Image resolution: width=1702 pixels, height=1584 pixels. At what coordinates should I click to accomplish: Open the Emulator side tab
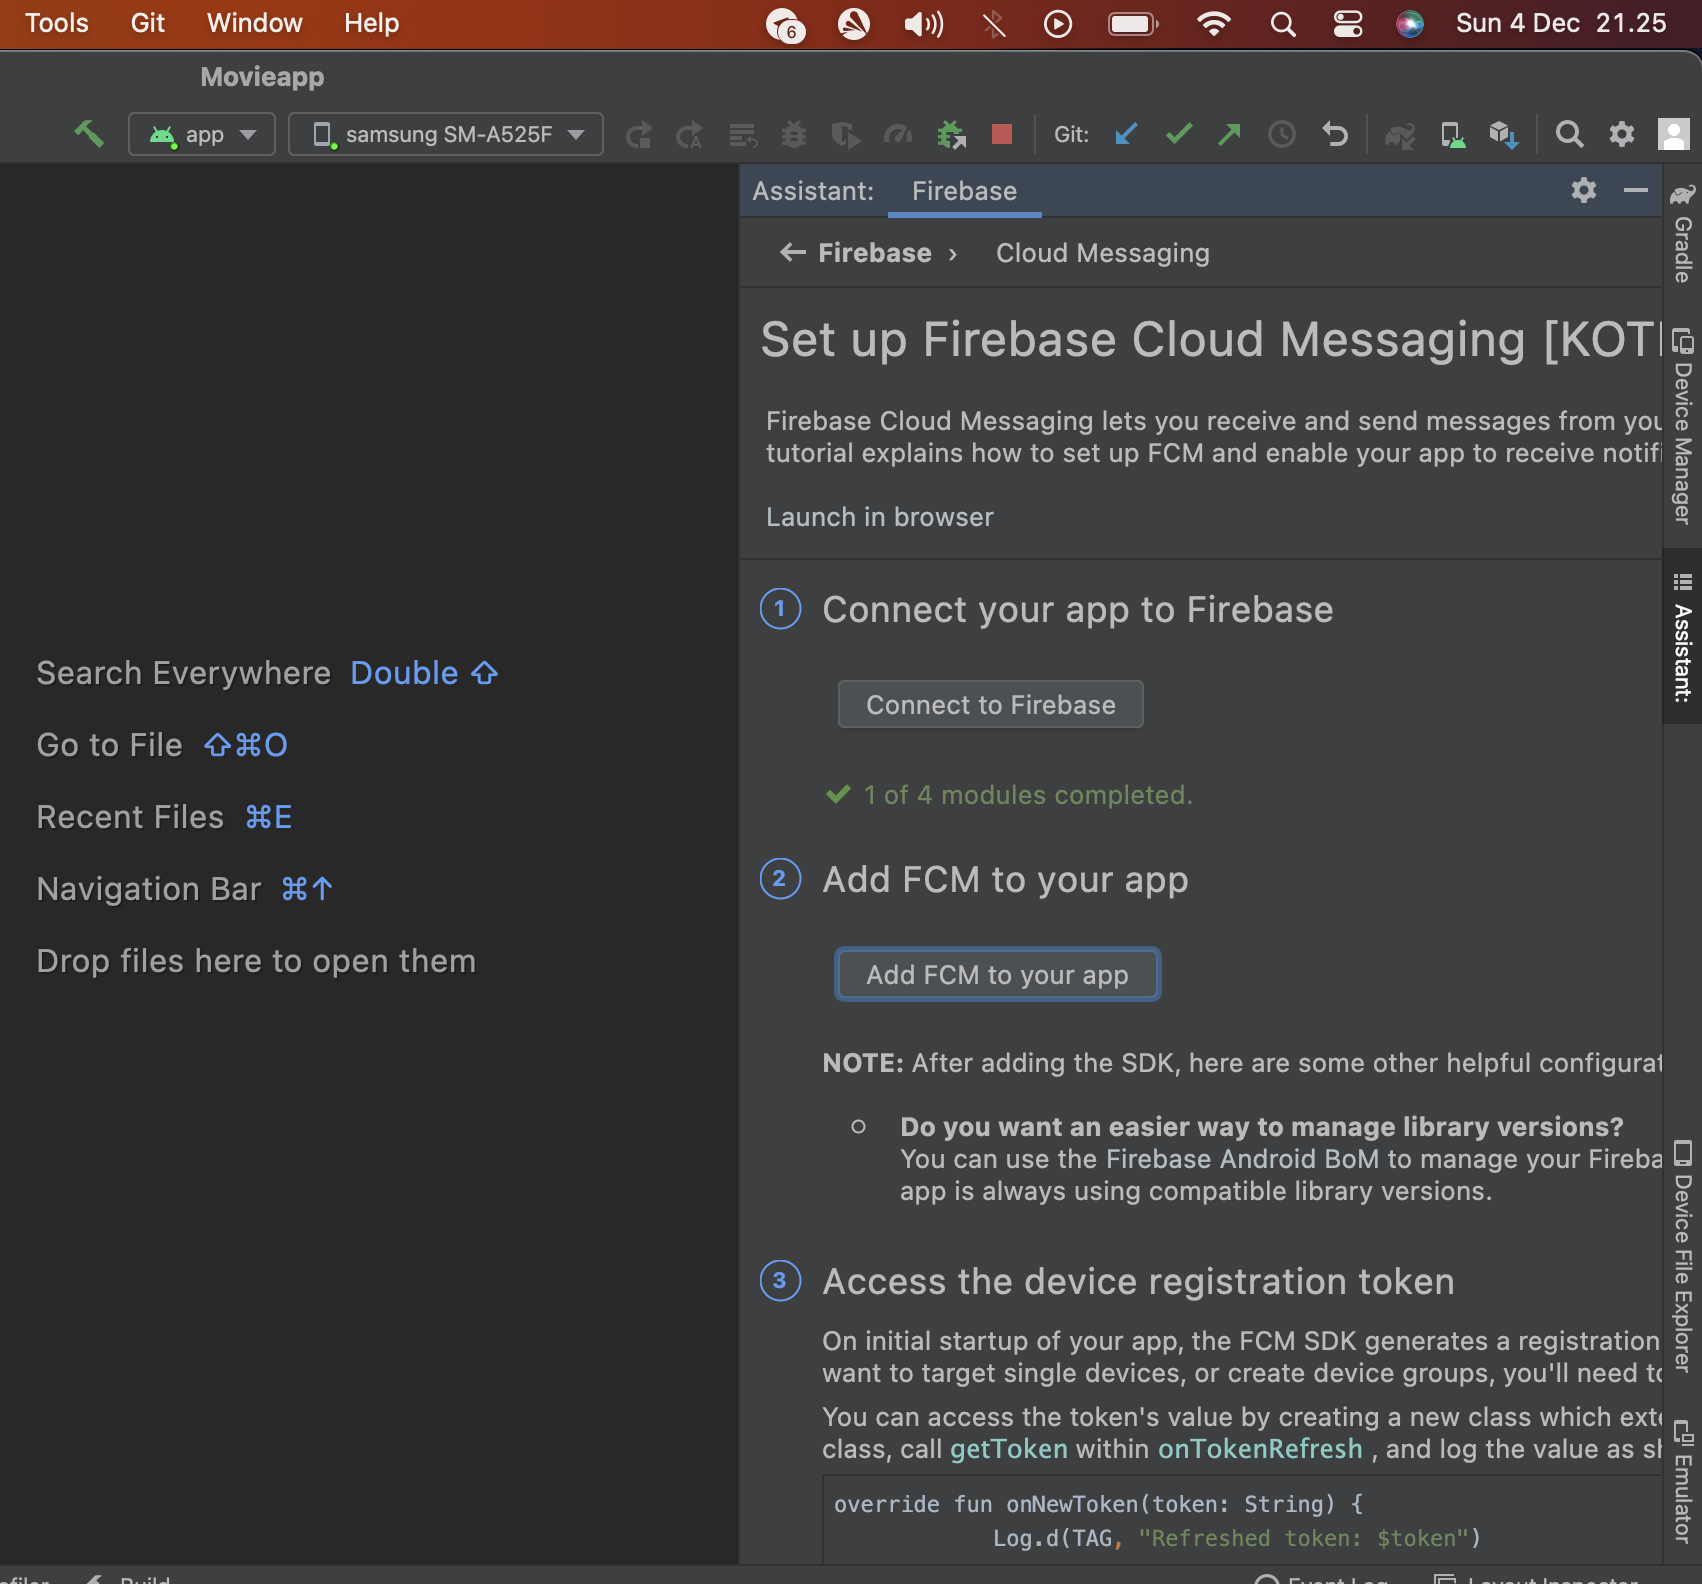1683,1481
